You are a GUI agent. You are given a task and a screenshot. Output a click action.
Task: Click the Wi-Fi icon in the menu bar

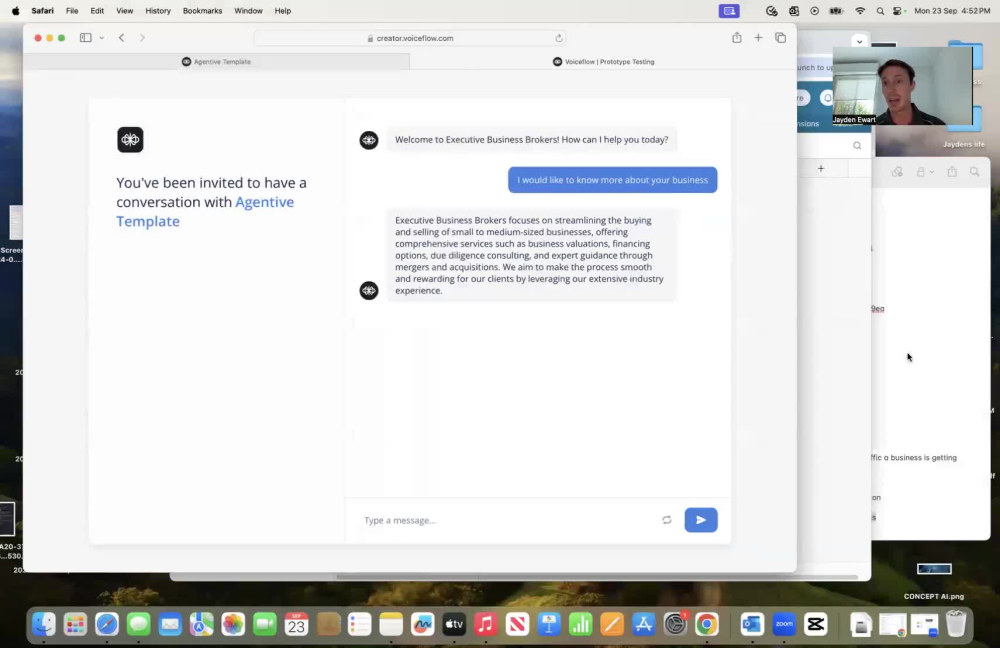coord(860,11)
